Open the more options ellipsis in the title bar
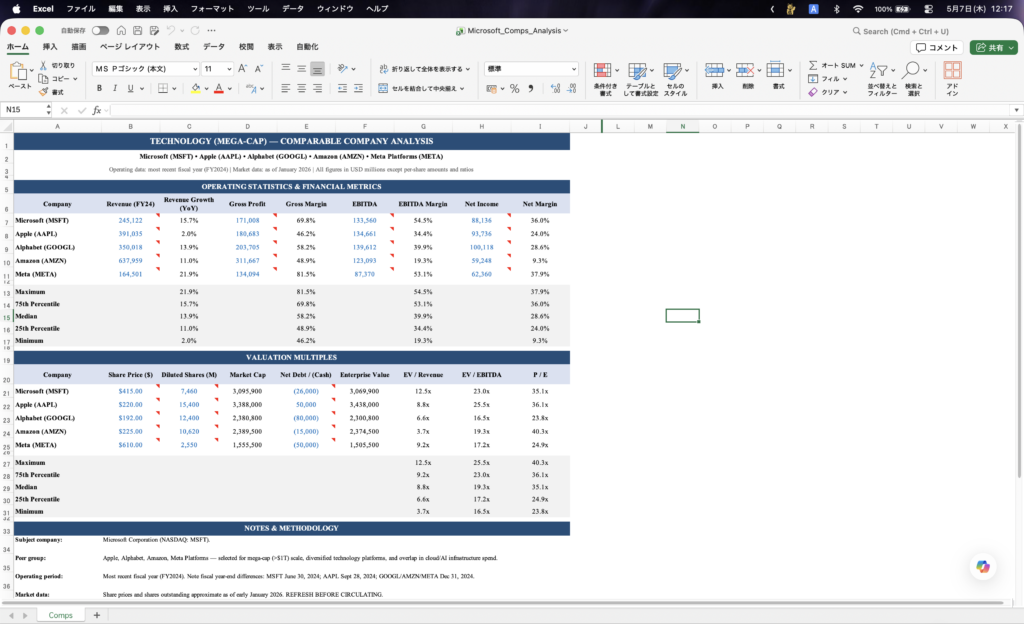This screenshot has height=624, width=1024. coord(212,31)
